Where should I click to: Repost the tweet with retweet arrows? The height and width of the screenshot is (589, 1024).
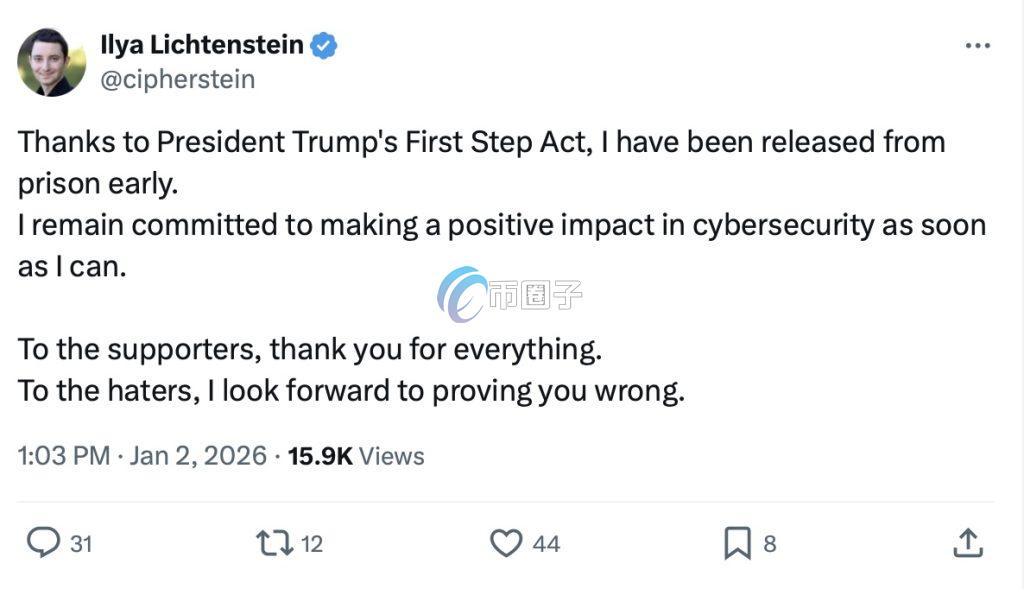click(274, 543)
